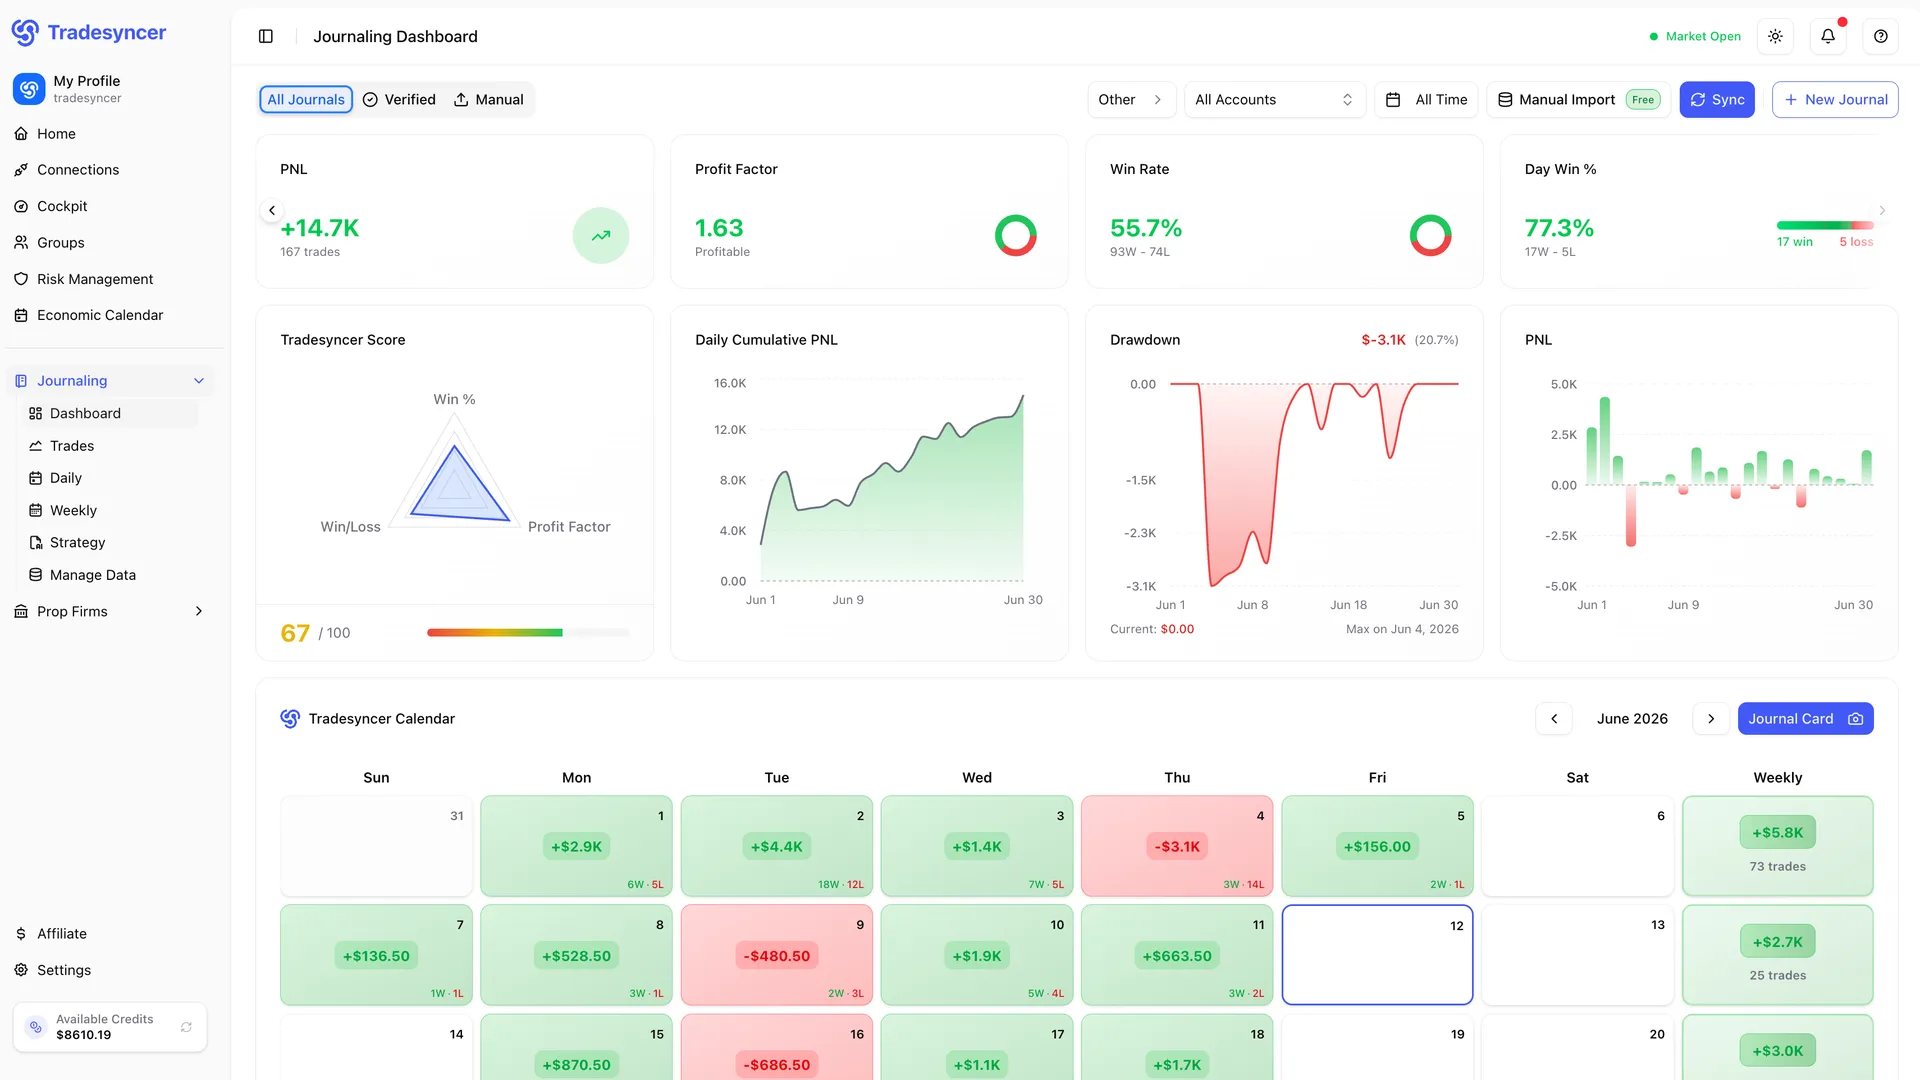Click the Market Open status
This screenshot has width=1920, height=1080.
click(1695, 36)
